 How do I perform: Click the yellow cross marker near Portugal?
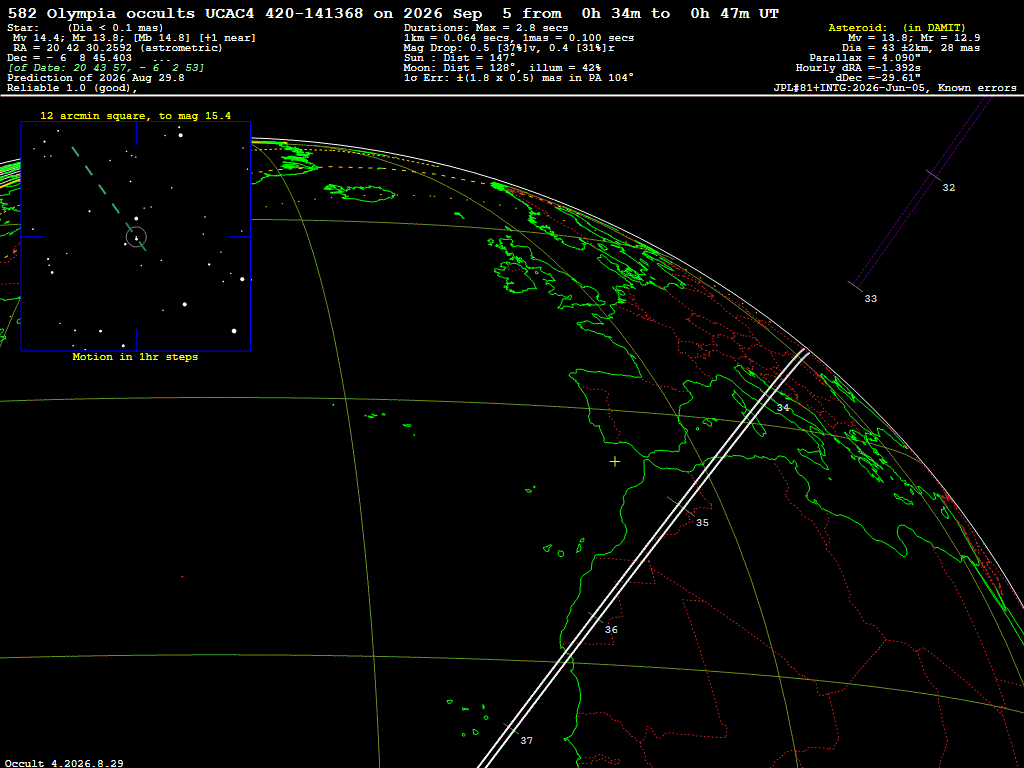(615, 462)
